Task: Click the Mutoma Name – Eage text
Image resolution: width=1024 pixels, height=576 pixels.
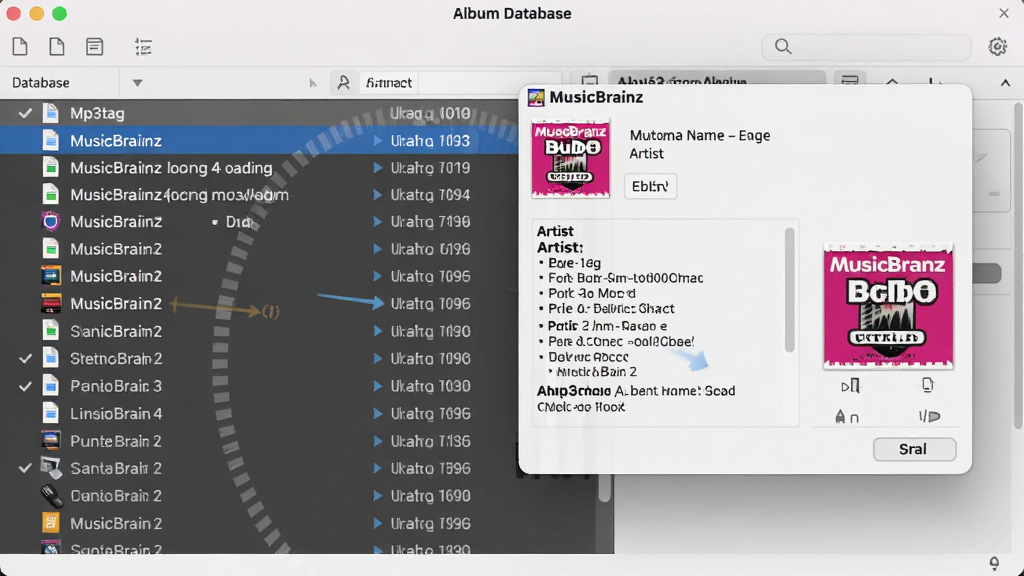Action: tap(699, 135)
